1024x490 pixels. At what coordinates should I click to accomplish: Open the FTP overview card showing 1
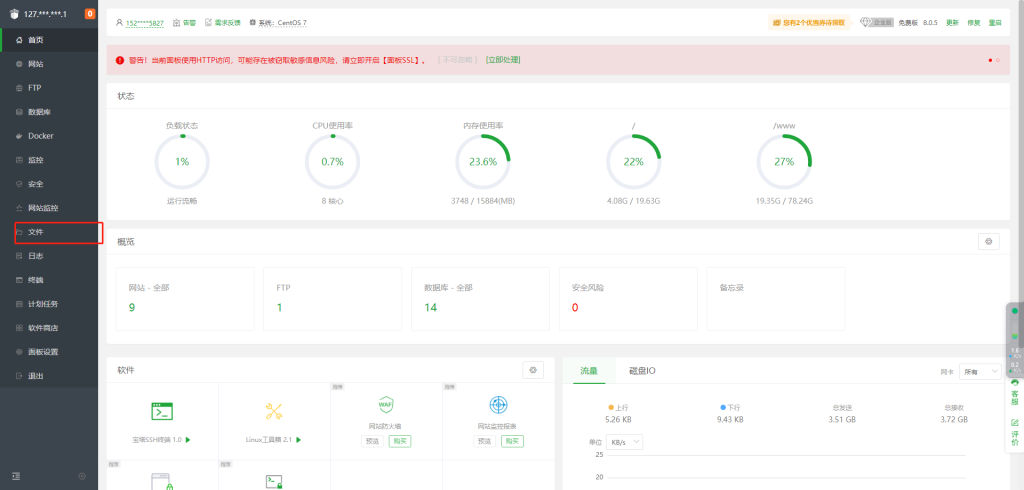pyautogui.click(x=332, y=299)
